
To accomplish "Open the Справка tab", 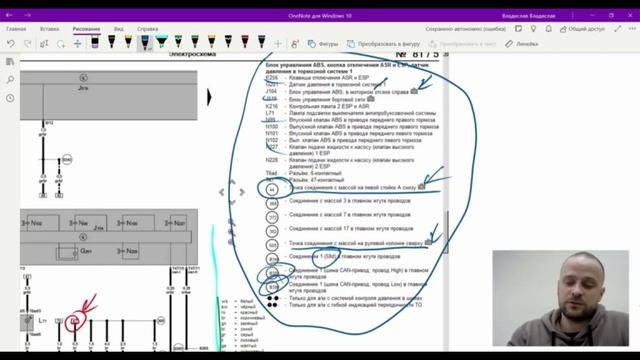I will [x=147, y=29].
